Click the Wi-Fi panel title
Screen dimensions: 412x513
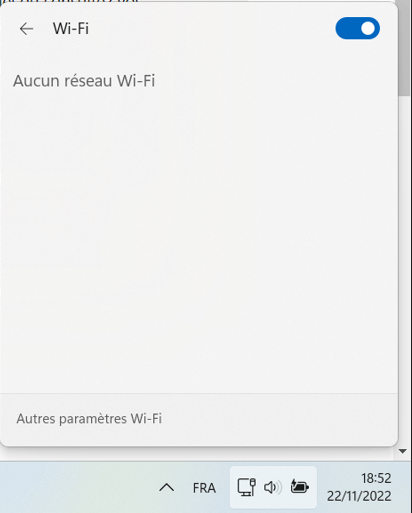click(71, 29)
